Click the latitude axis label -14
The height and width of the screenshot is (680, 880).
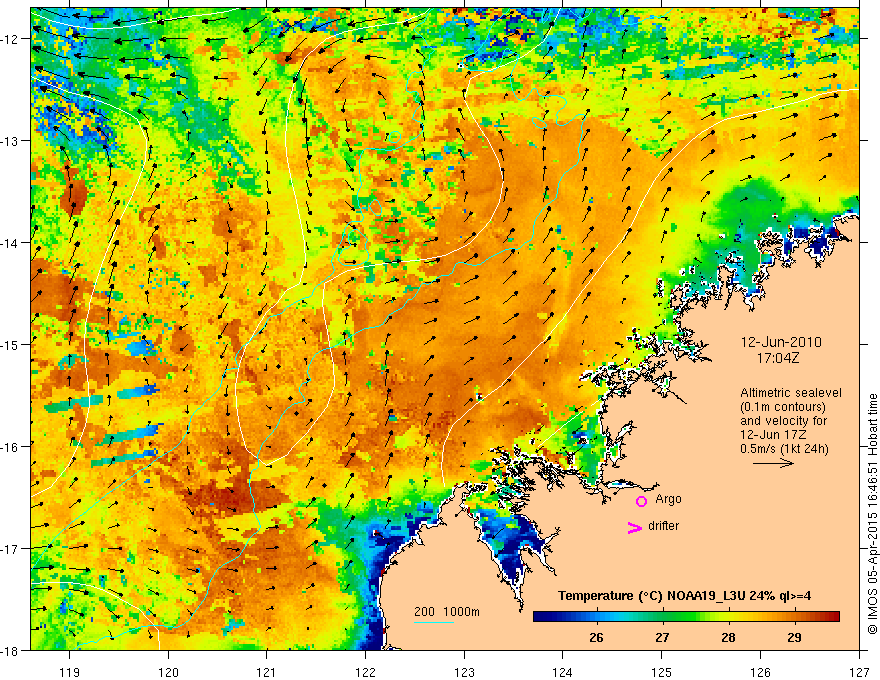tap(11, 243)
